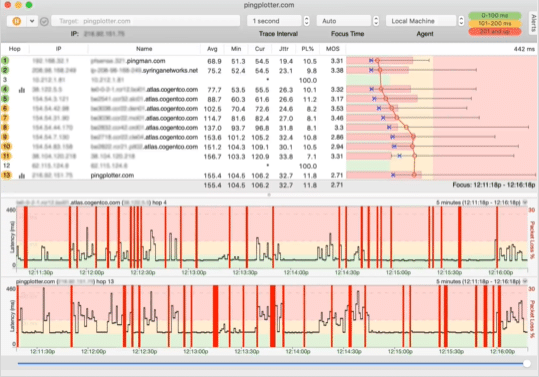Screen dimensions: 539x377
Task: Open the Trace Interval stepper arrows
Action: point(306,21)
